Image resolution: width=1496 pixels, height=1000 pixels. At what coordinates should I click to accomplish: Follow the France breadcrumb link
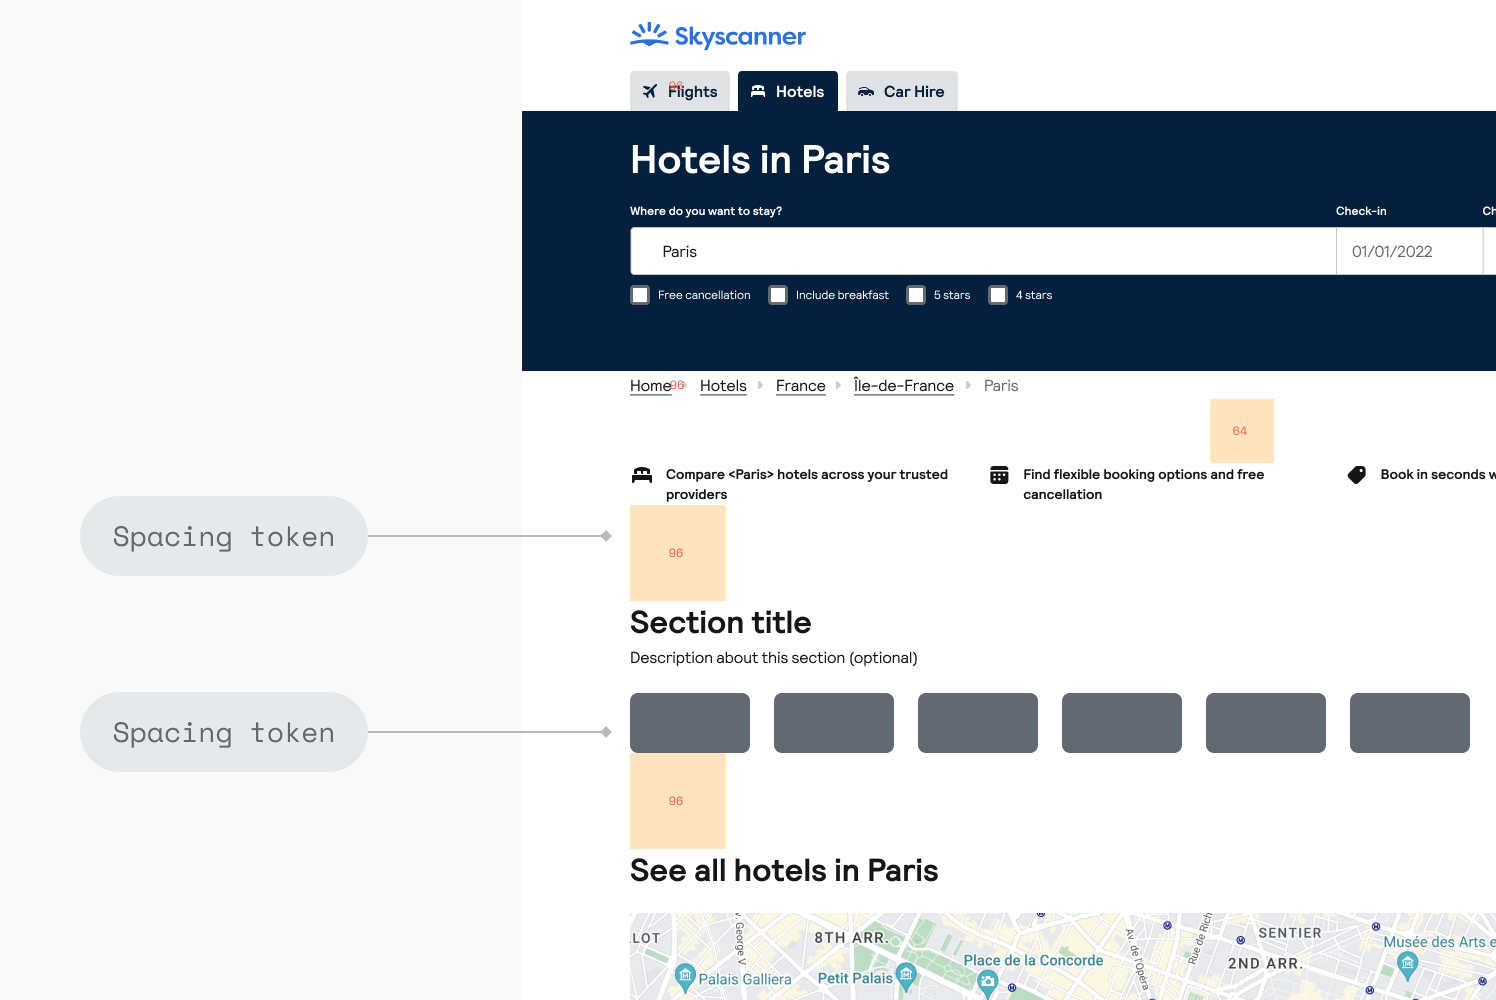[801, 386]
